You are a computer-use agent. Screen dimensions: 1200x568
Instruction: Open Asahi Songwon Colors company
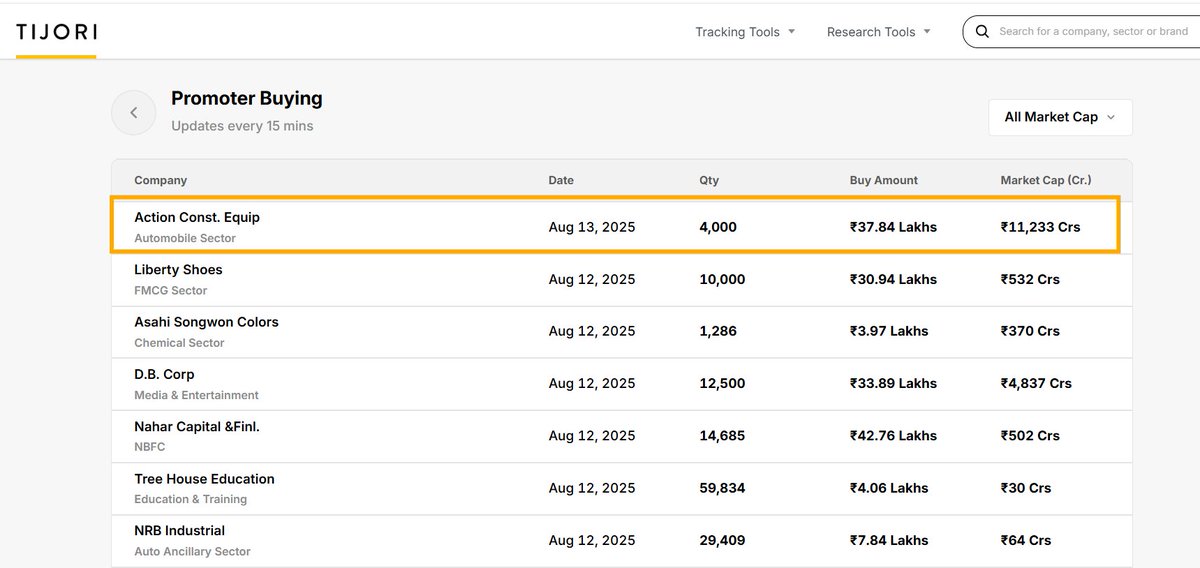point(206,322)
